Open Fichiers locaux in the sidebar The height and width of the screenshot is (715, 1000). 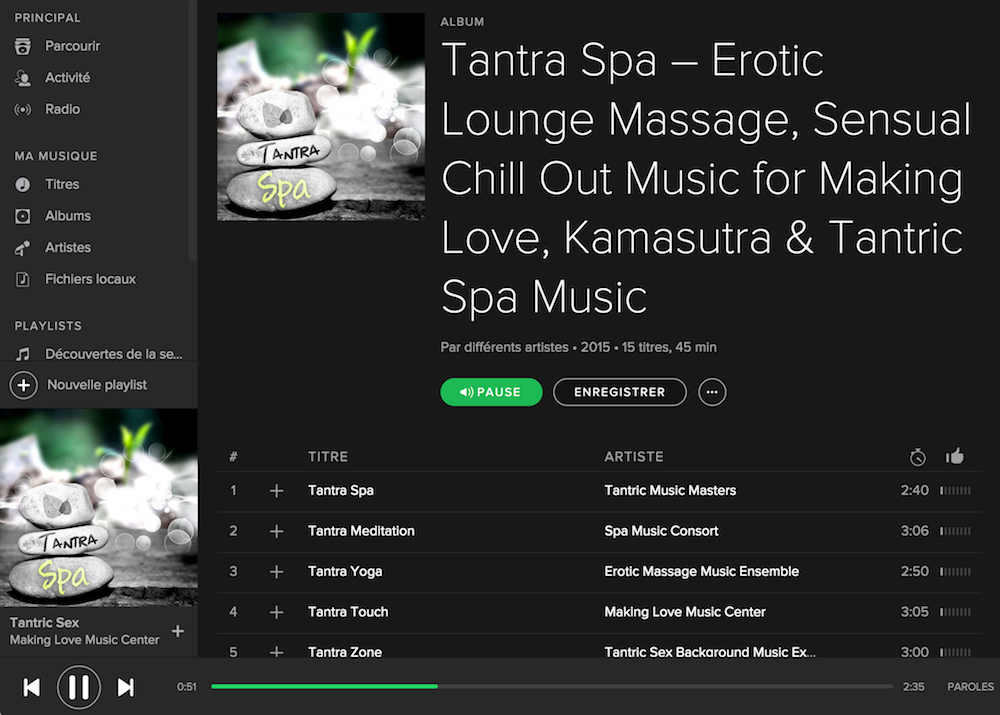90,279
